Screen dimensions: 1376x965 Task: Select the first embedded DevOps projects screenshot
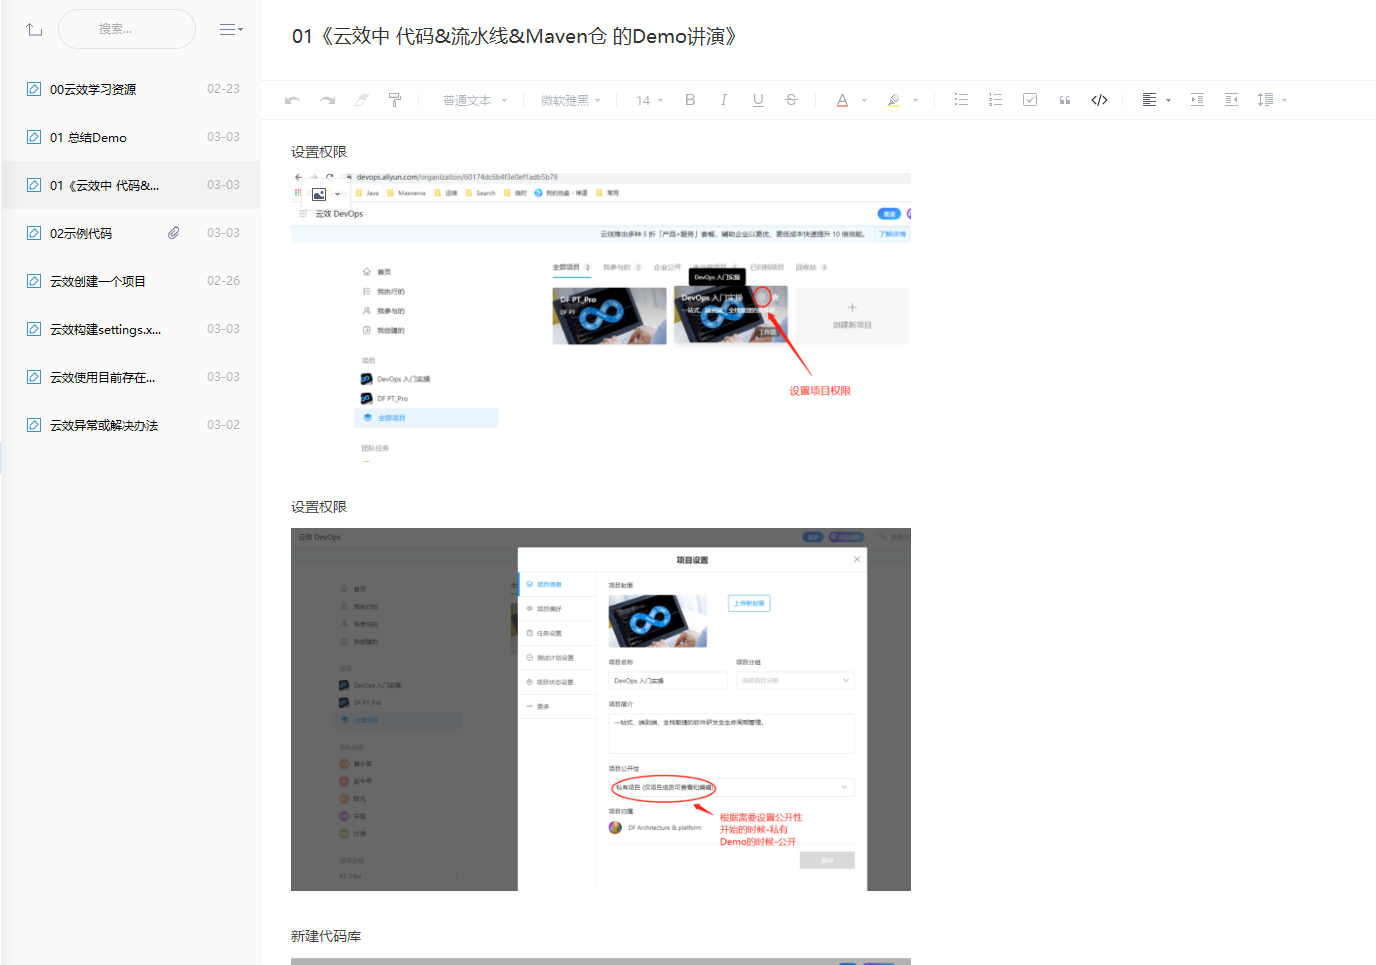pos(601,317)
